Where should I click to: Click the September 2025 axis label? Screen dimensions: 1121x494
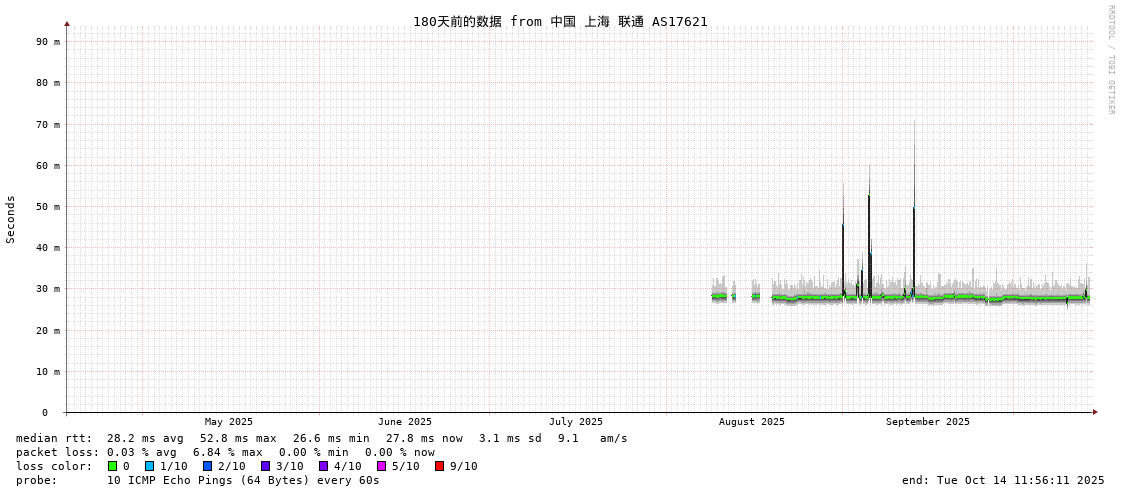point(927,422)
